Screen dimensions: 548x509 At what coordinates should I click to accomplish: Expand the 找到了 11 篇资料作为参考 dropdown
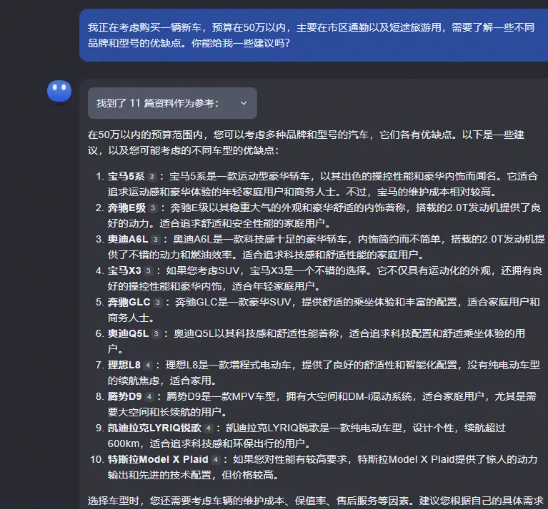(172, 103)
